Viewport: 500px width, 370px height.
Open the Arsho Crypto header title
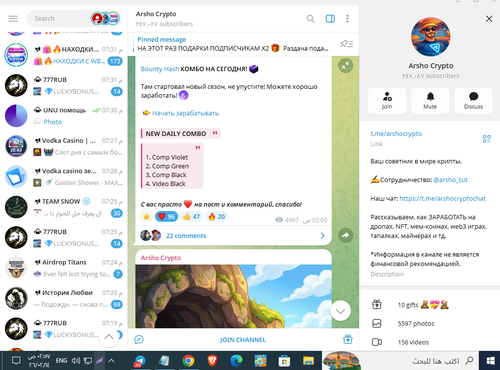(156, 14)
